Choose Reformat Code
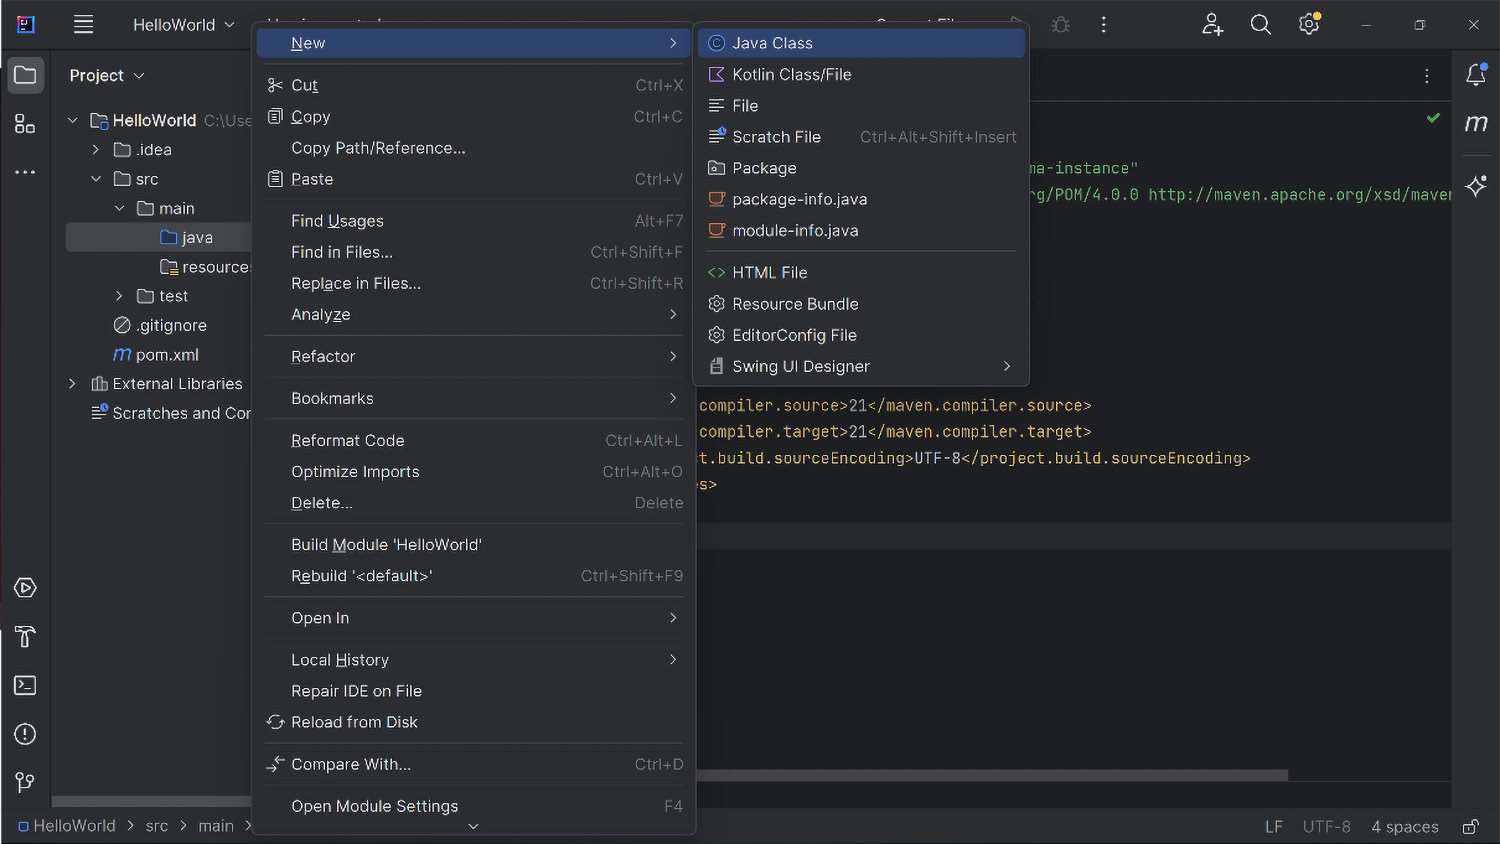The width and height of the screenshot is (1500, 844). coord(474,441)
